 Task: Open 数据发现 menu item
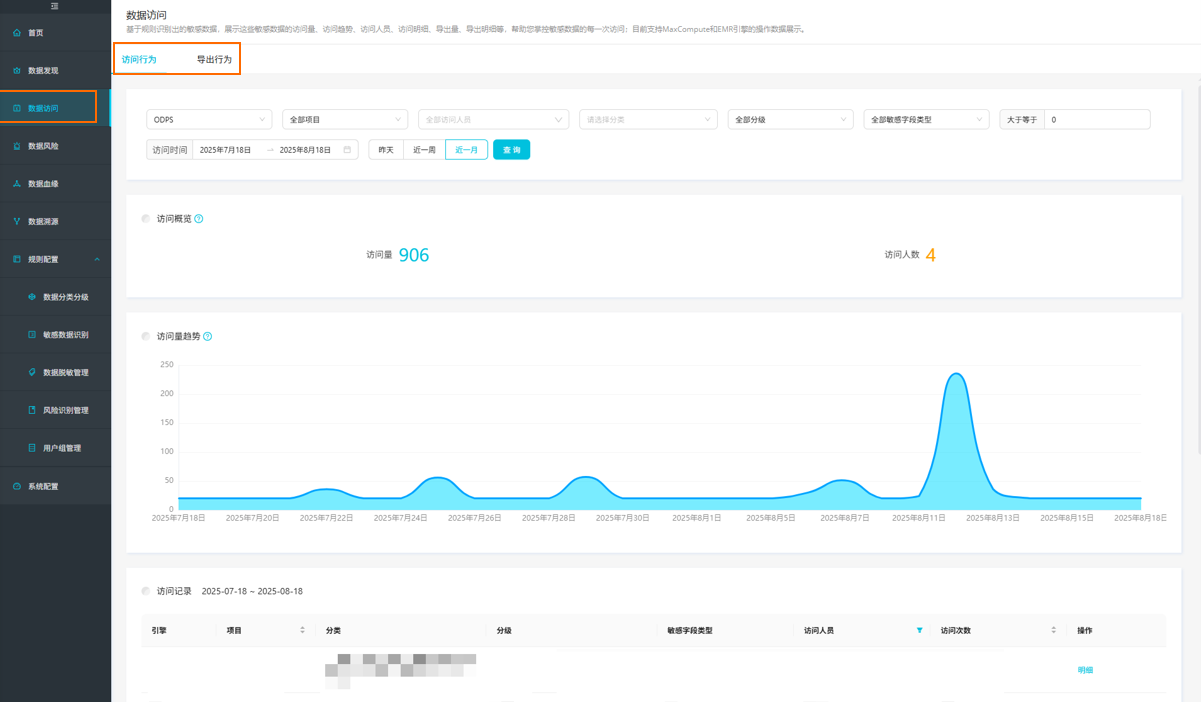click(x=55, y=71)
